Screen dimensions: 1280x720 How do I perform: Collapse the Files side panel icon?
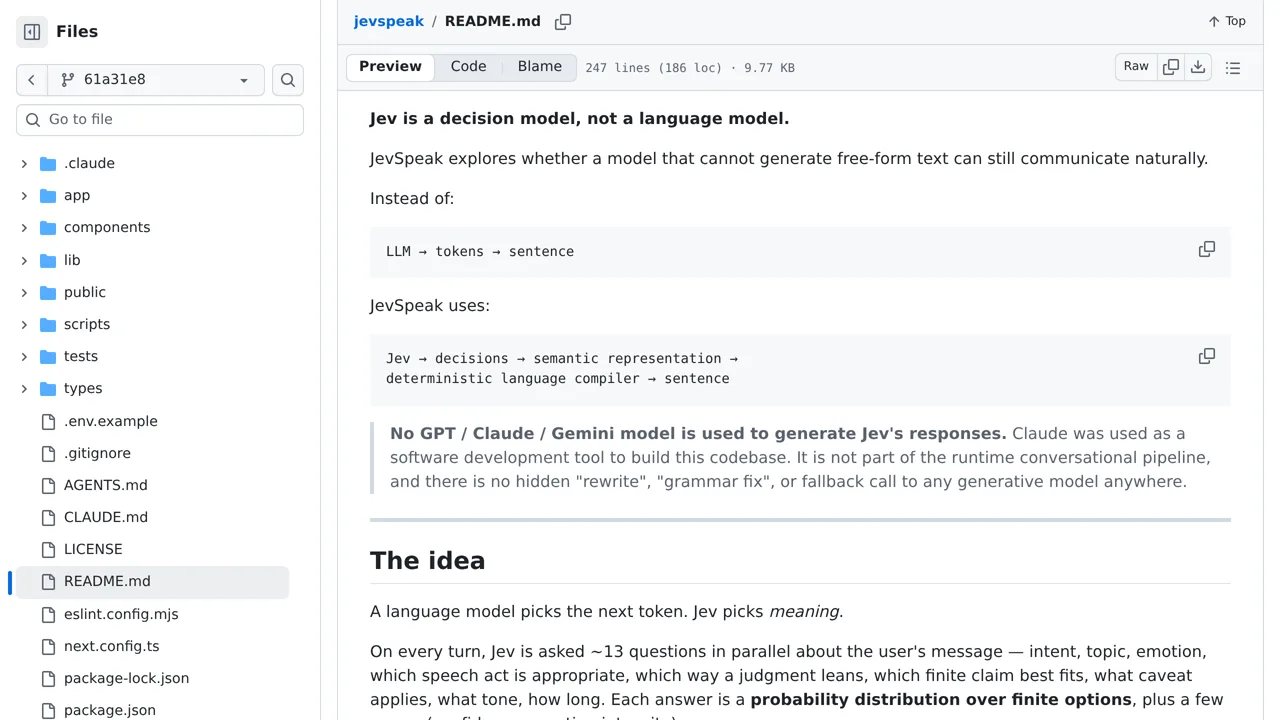click(32, 32)
